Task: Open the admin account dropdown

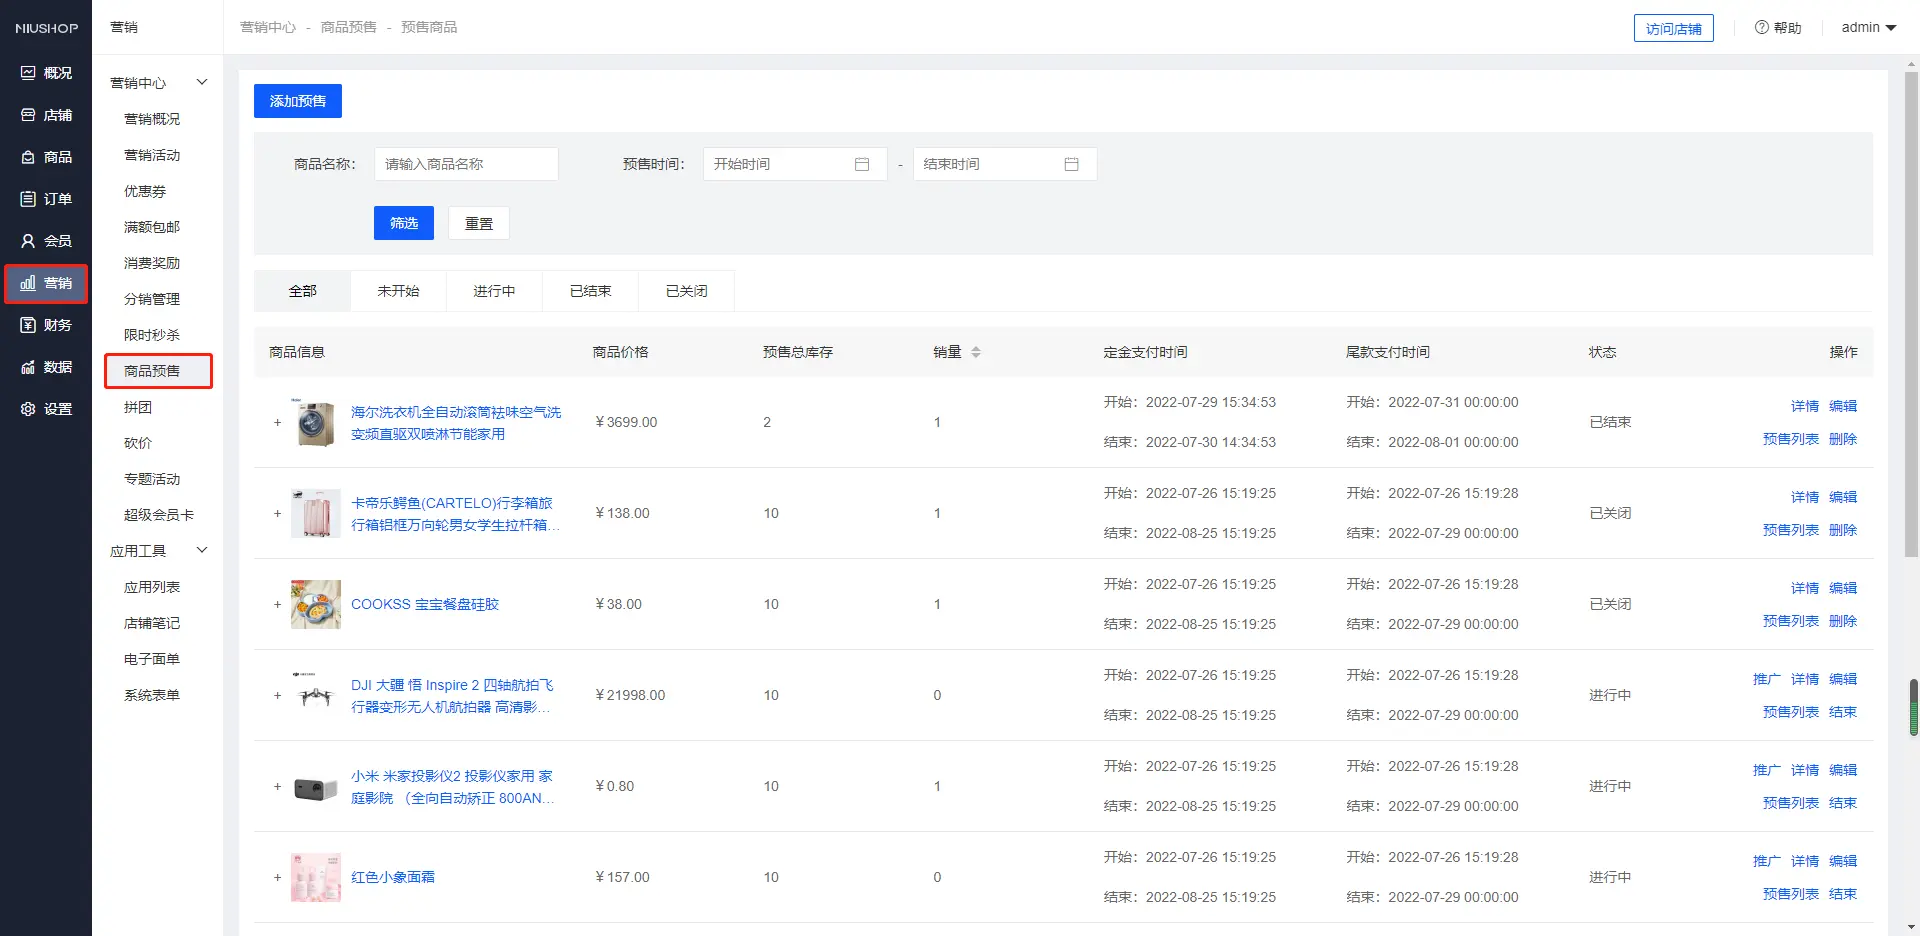Action: point(1868,27)
